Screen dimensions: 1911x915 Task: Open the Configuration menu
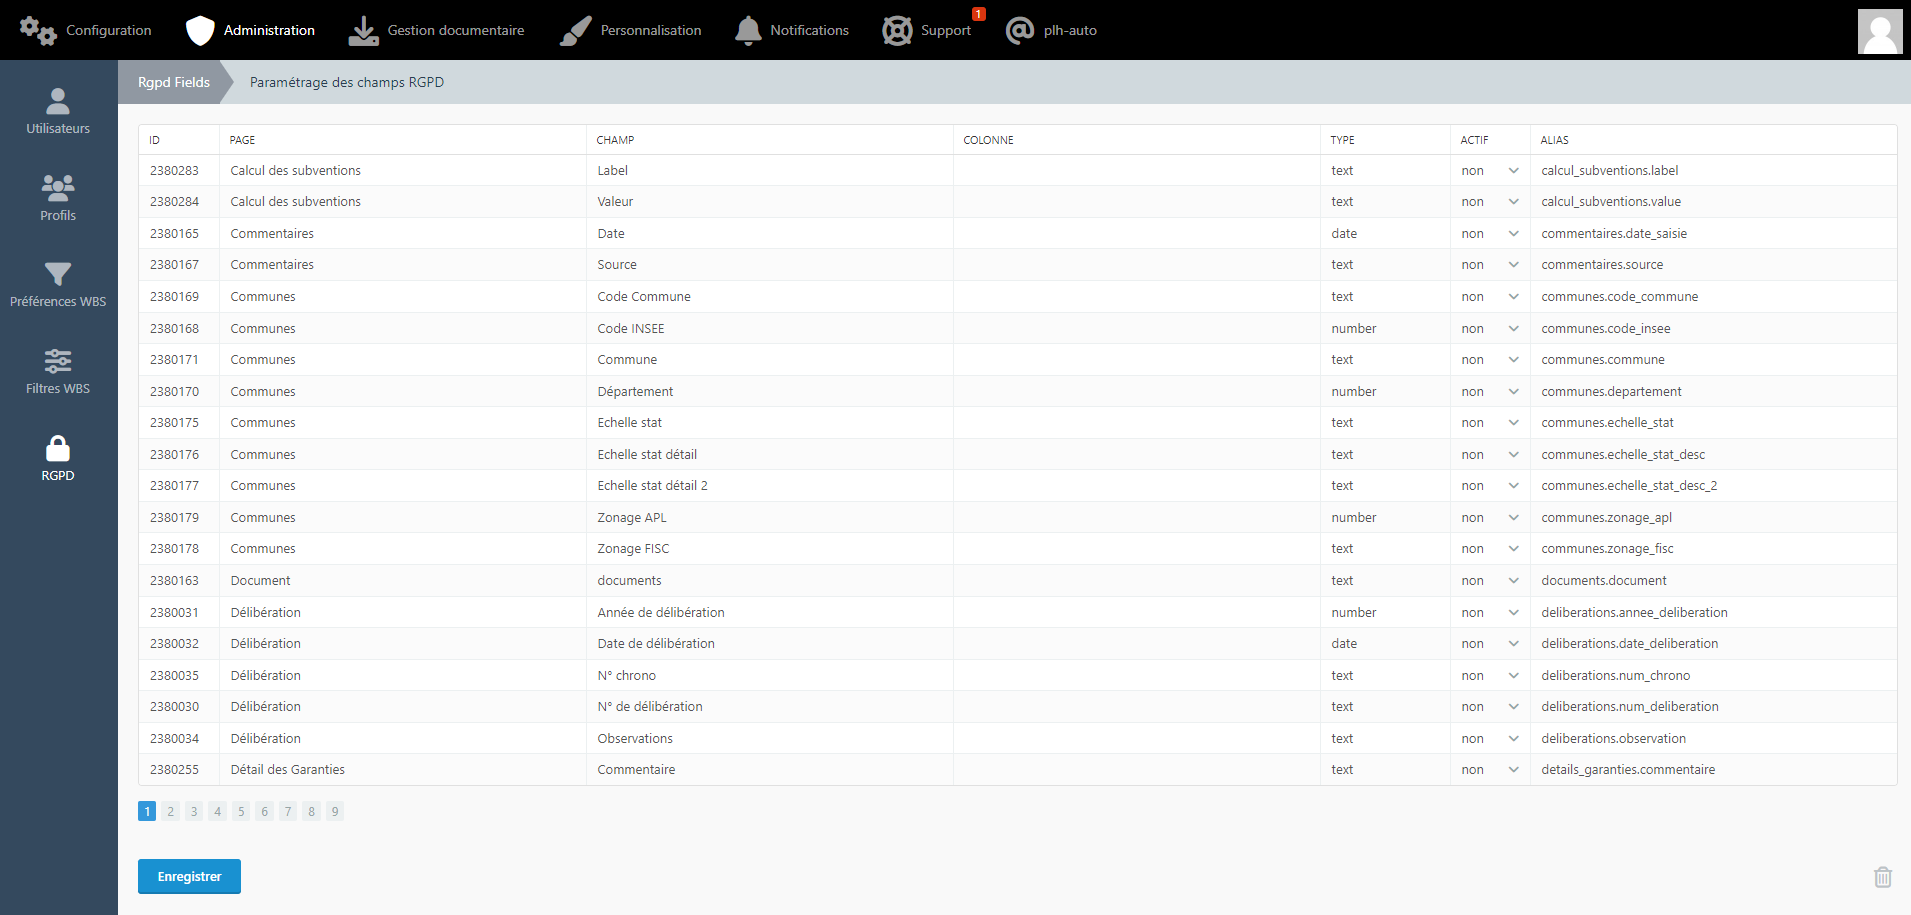pos(86,31)
